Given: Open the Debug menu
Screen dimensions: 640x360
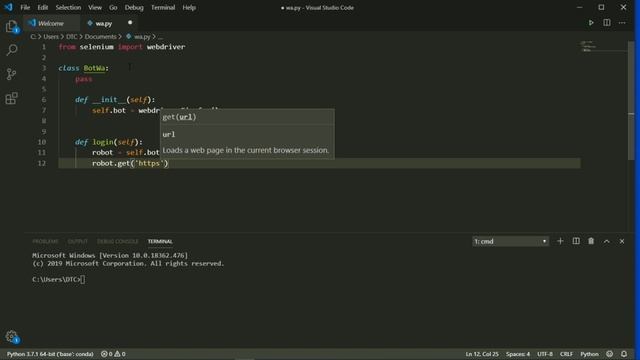Looking at the screenshot, I should coord(134,7).
